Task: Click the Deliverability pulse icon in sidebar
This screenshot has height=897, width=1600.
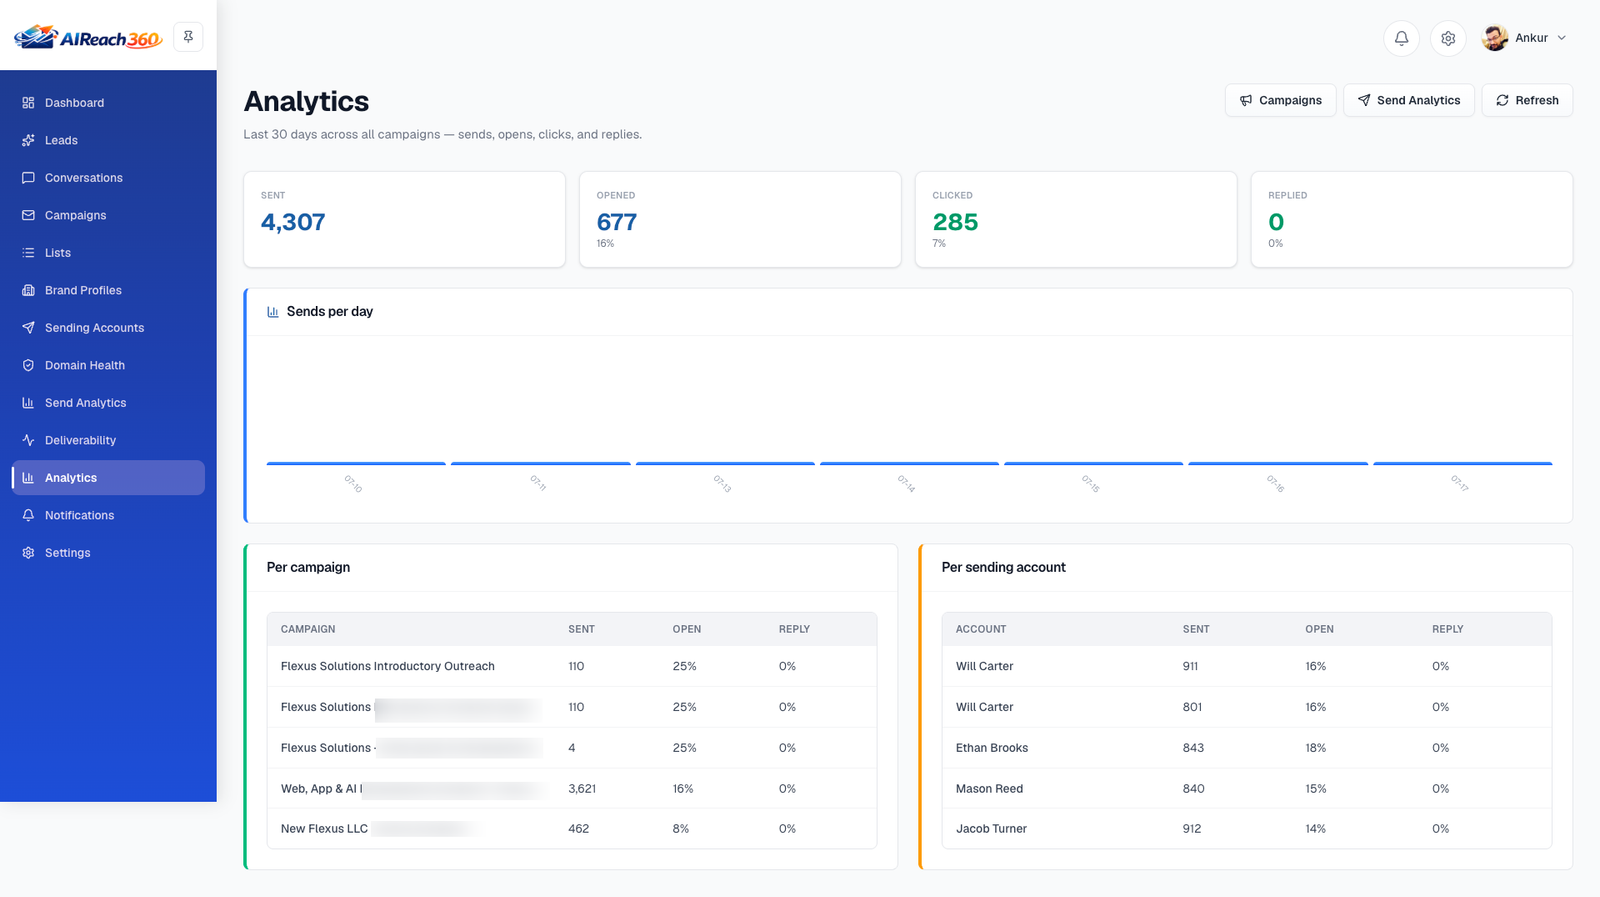Action: pyautogui.click(x=28, y=440)
